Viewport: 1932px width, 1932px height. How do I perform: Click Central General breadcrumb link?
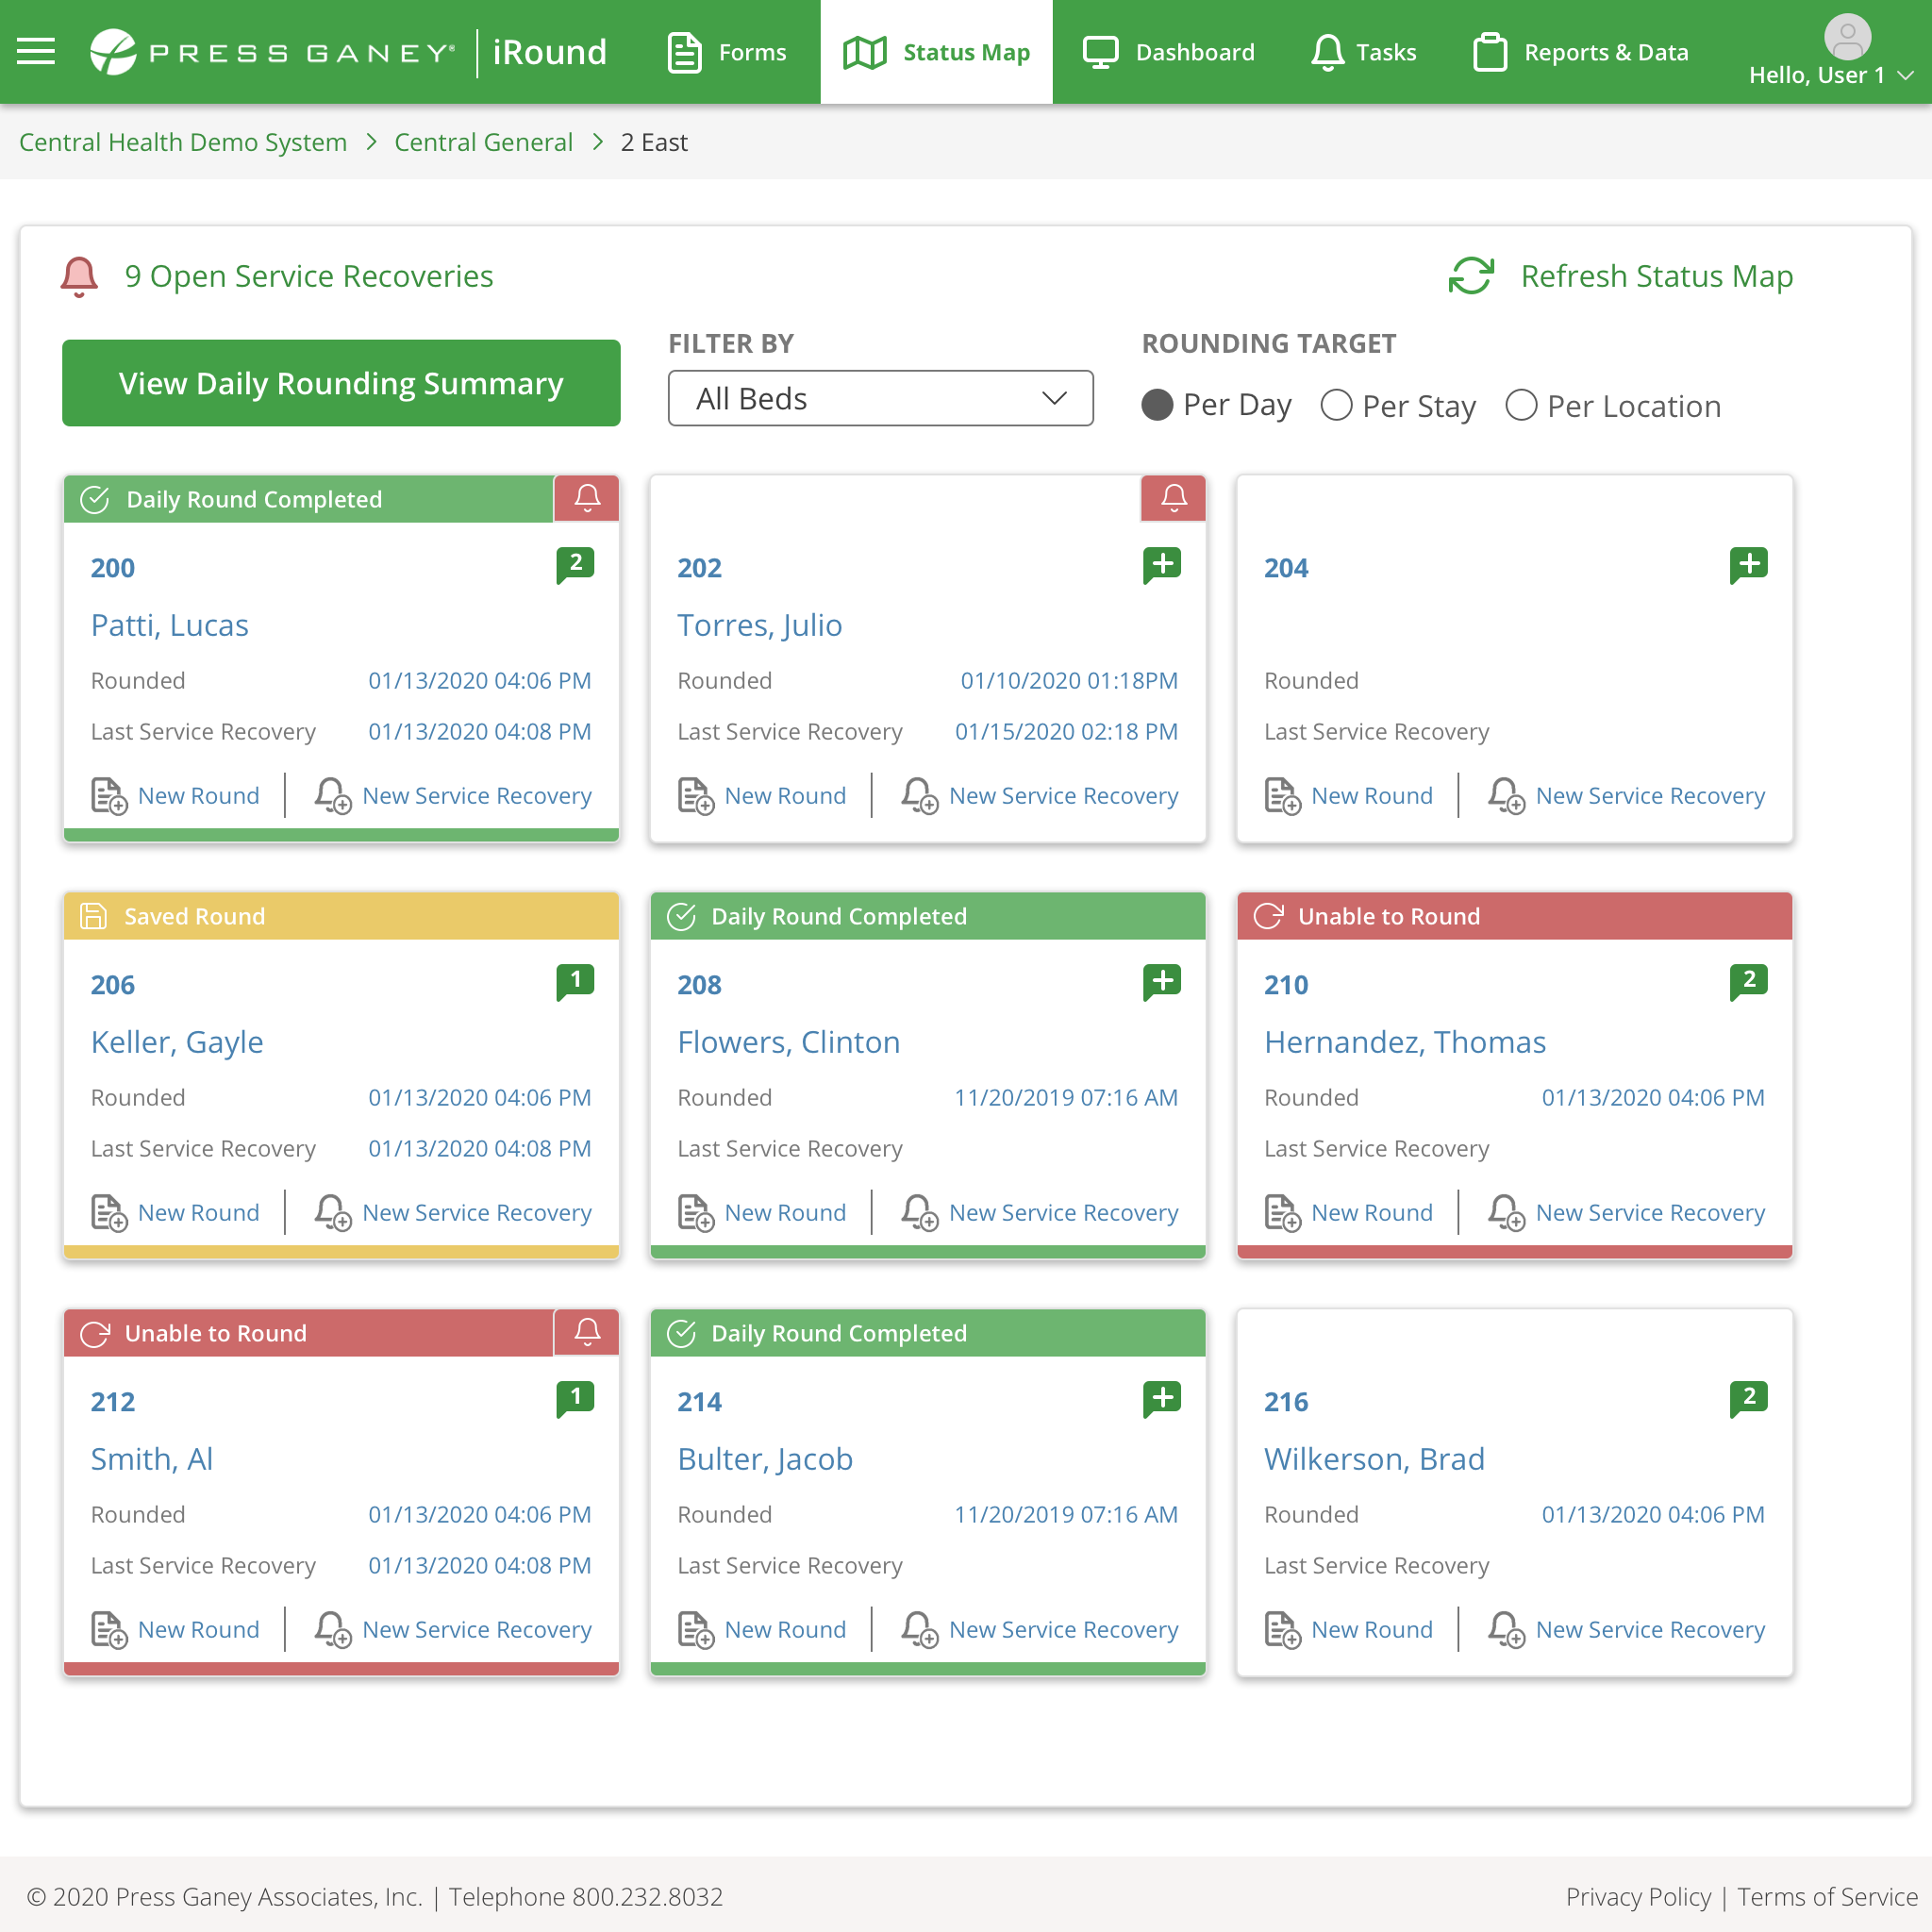click(483, 142)
